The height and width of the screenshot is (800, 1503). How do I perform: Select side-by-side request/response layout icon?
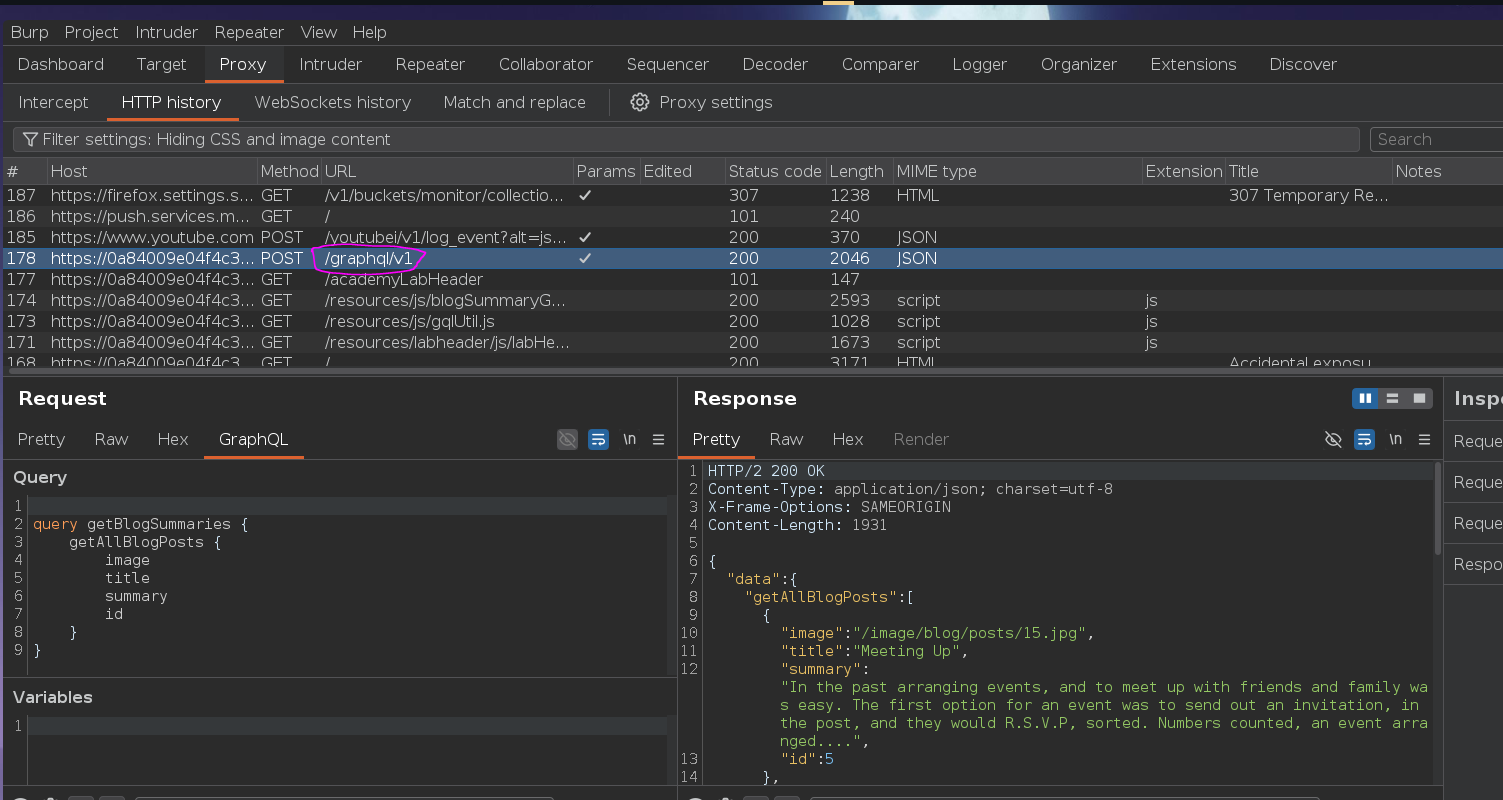tap(1365, 398)
